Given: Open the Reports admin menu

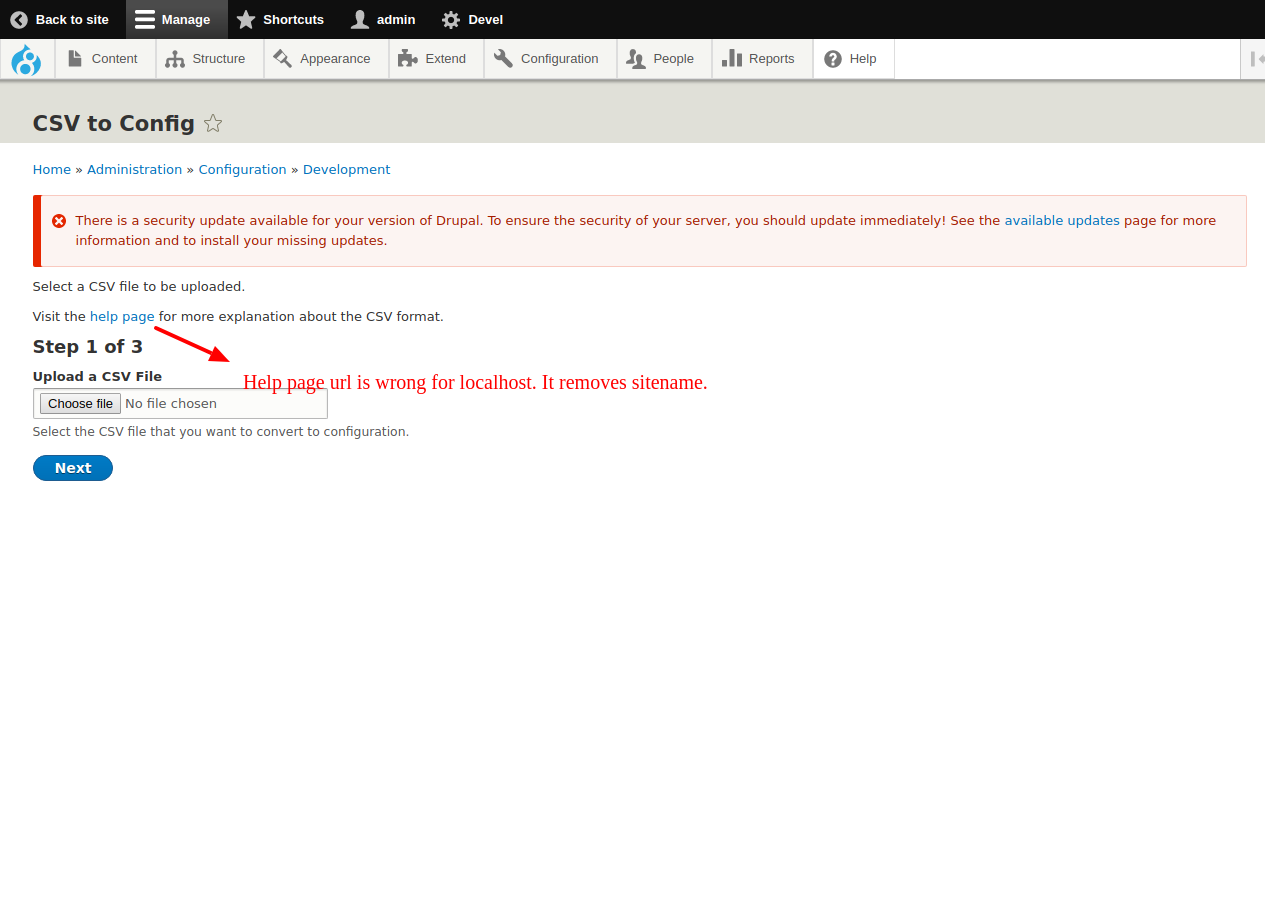Looking at the screenshot, I should click(760, 59).
